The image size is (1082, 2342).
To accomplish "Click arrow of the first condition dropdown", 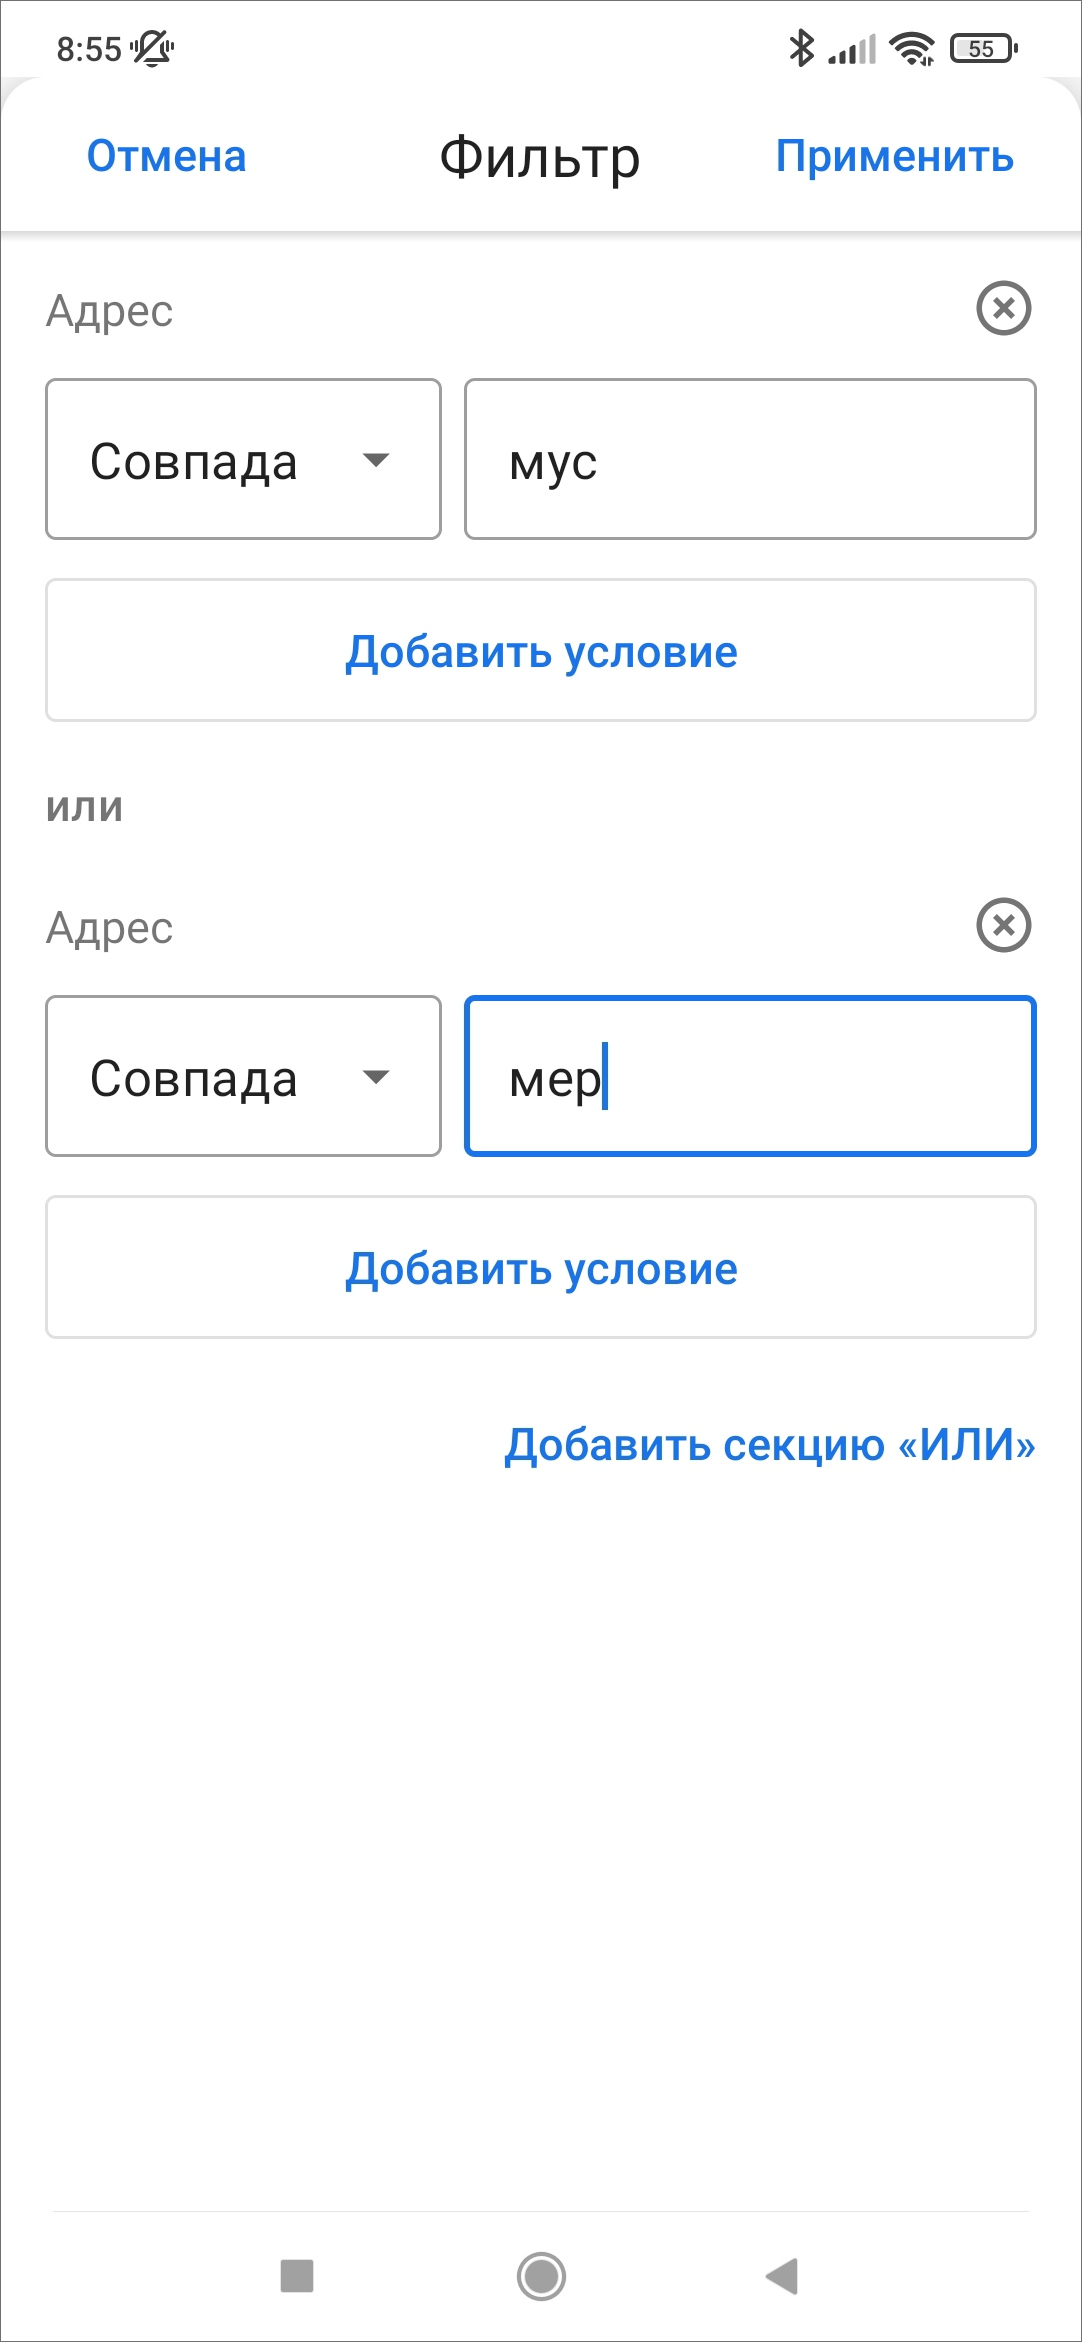I will [x=376, y=460].
